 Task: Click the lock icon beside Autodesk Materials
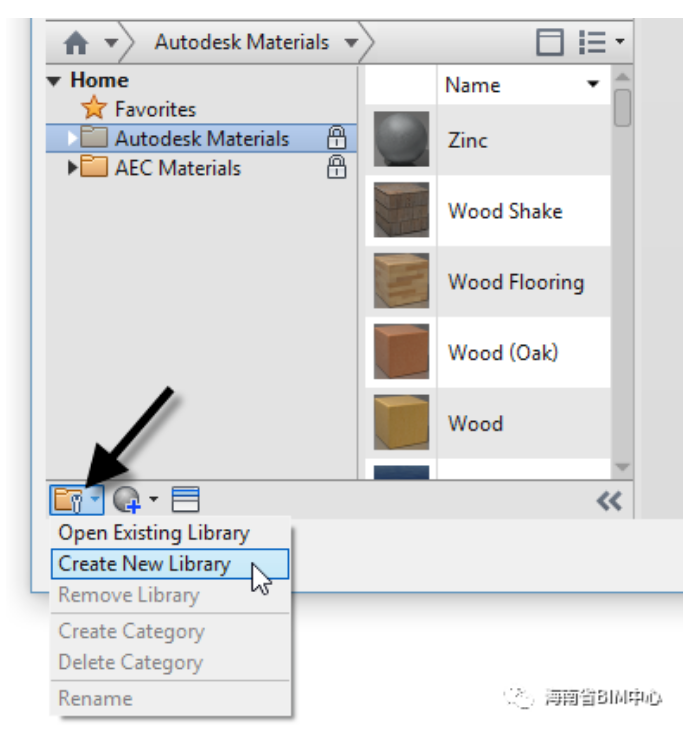click(x=336, y=138)
